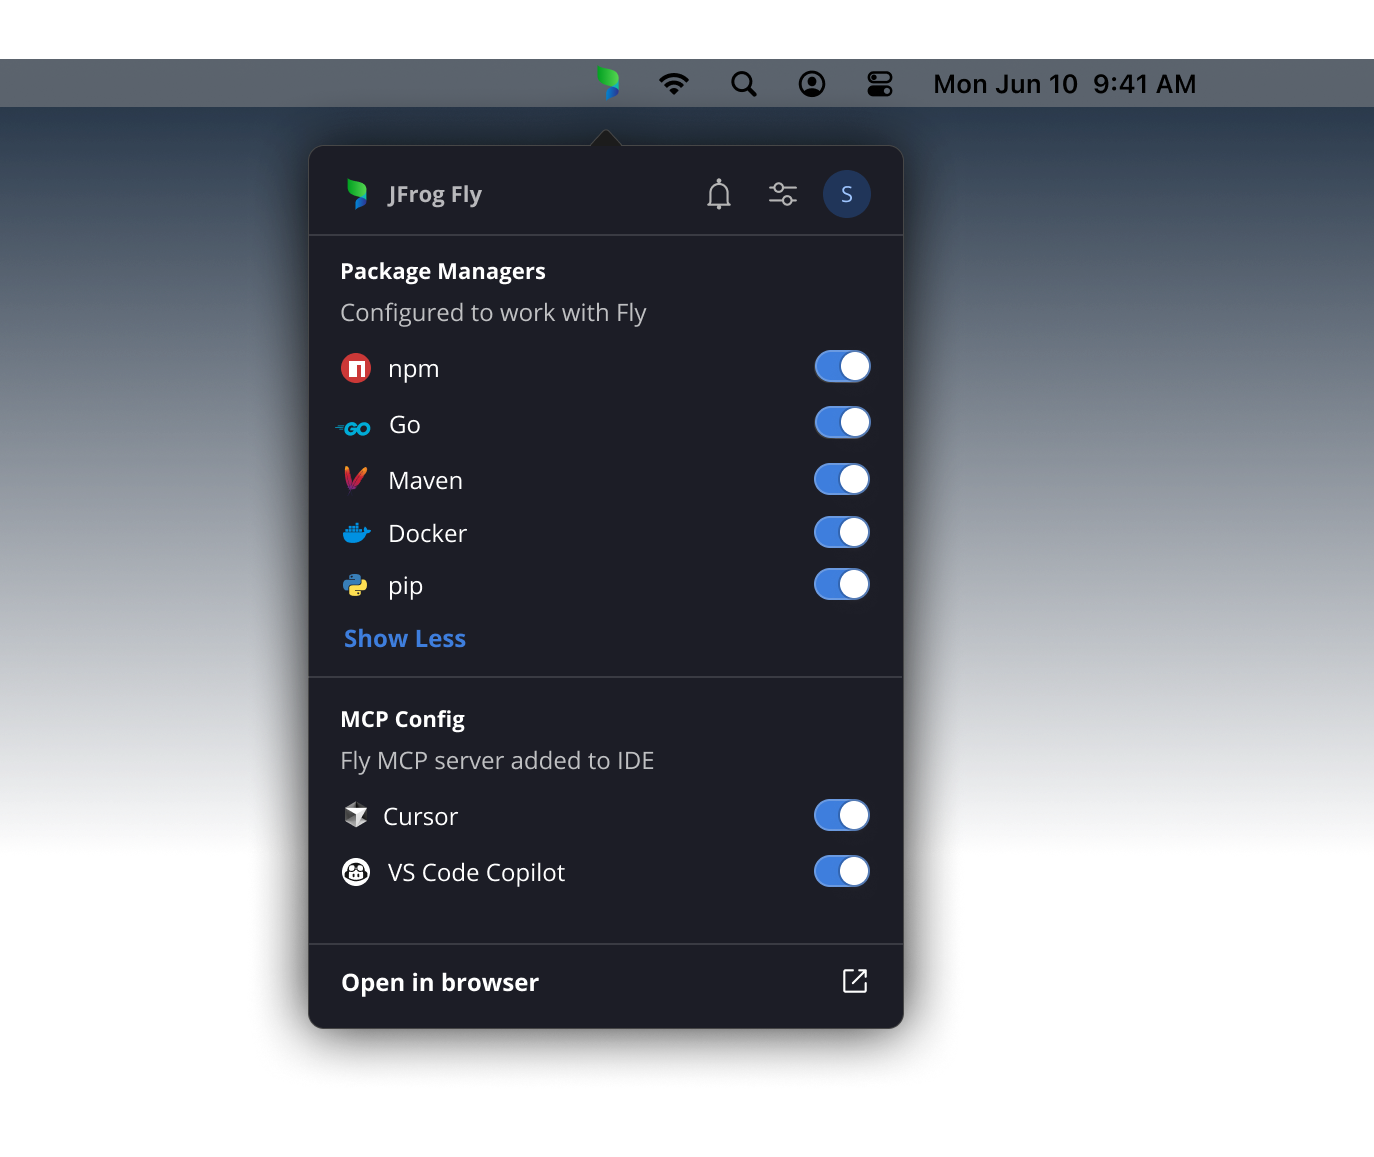Viewport: 1374px width, 1157px height.
Task: Disable Cursor MCP config toggle
Action: click(x=842, y=815)
